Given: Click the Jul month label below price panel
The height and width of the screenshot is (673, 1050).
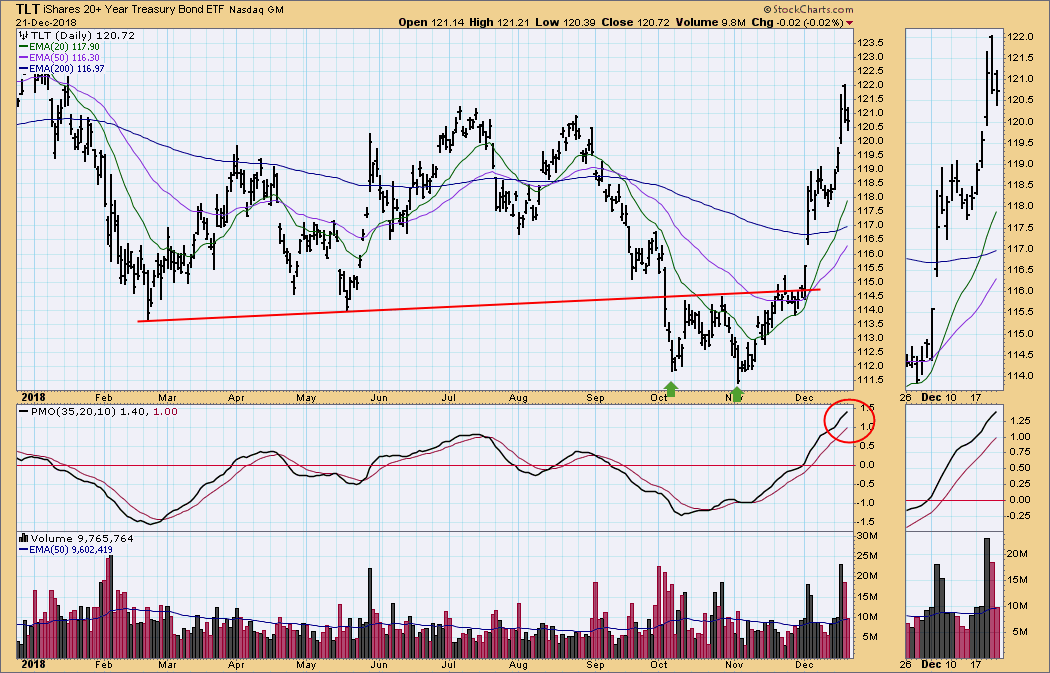Looking at the screenshot, I should point(449,398).
